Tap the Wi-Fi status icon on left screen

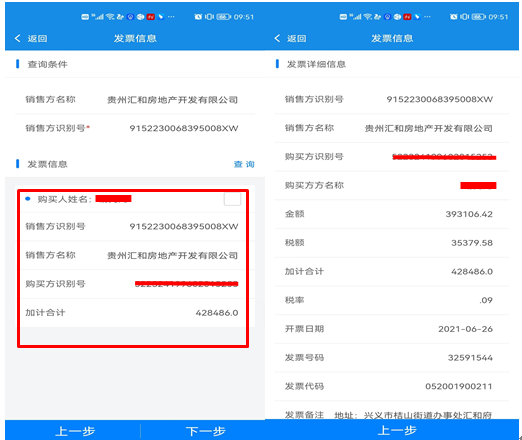coord(110,17)
